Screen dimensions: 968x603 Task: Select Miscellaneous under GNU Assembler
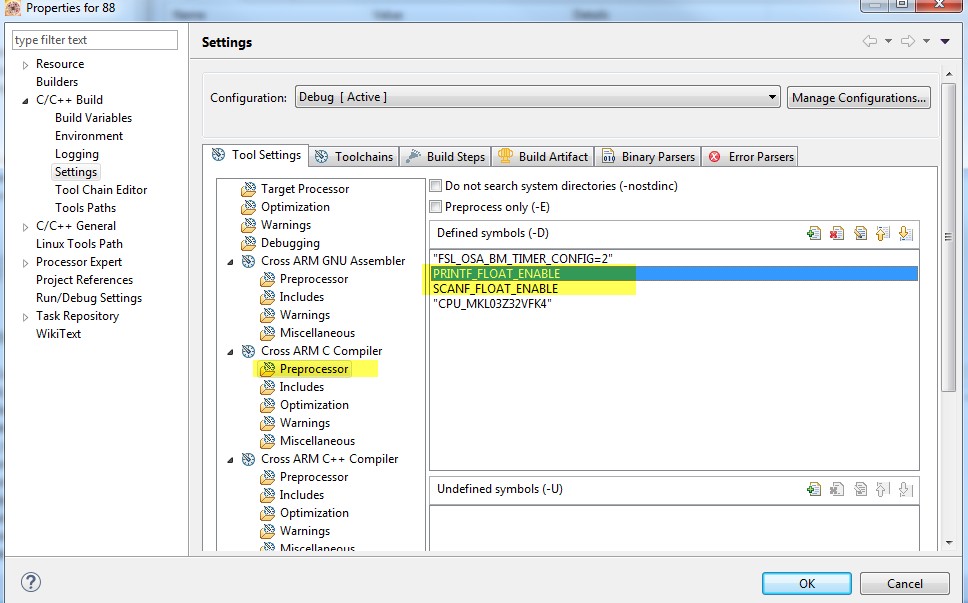point(317,333)
